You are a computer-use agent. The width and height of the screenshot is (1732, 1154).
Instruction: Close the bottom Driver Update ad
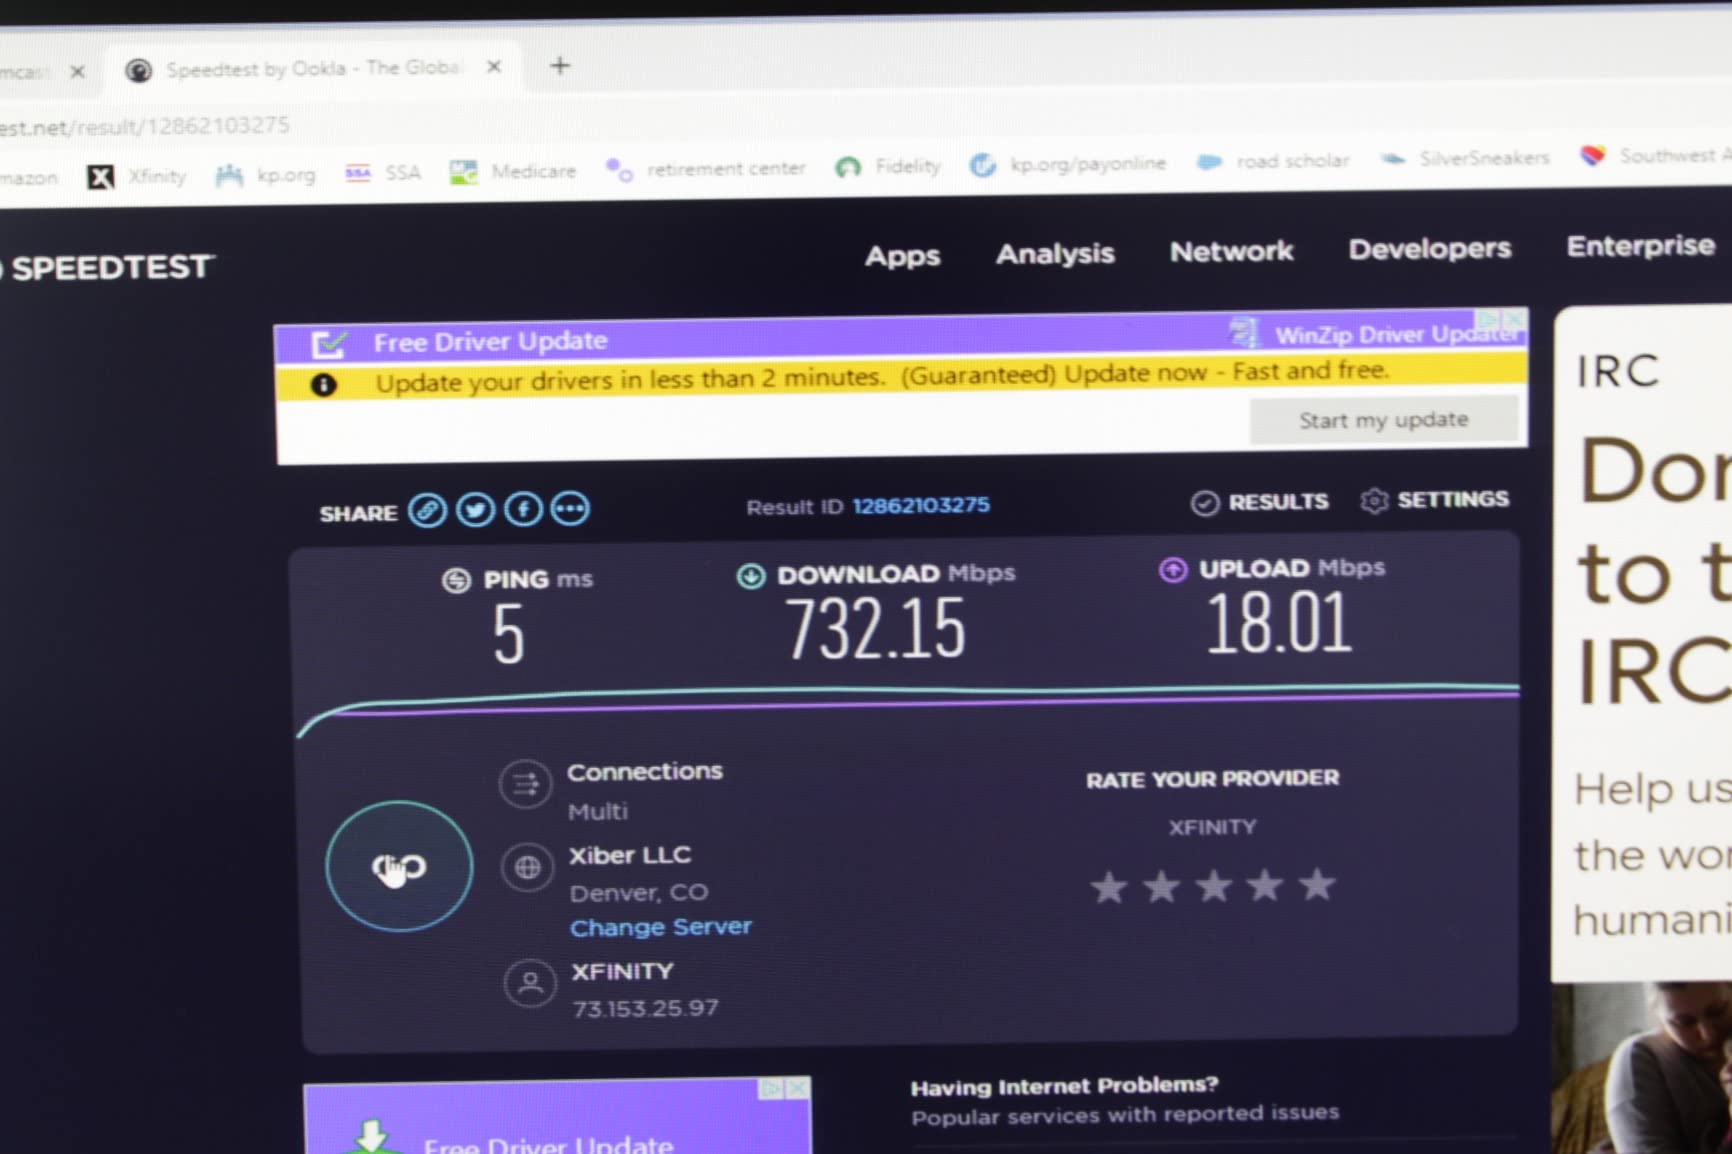798,1088
